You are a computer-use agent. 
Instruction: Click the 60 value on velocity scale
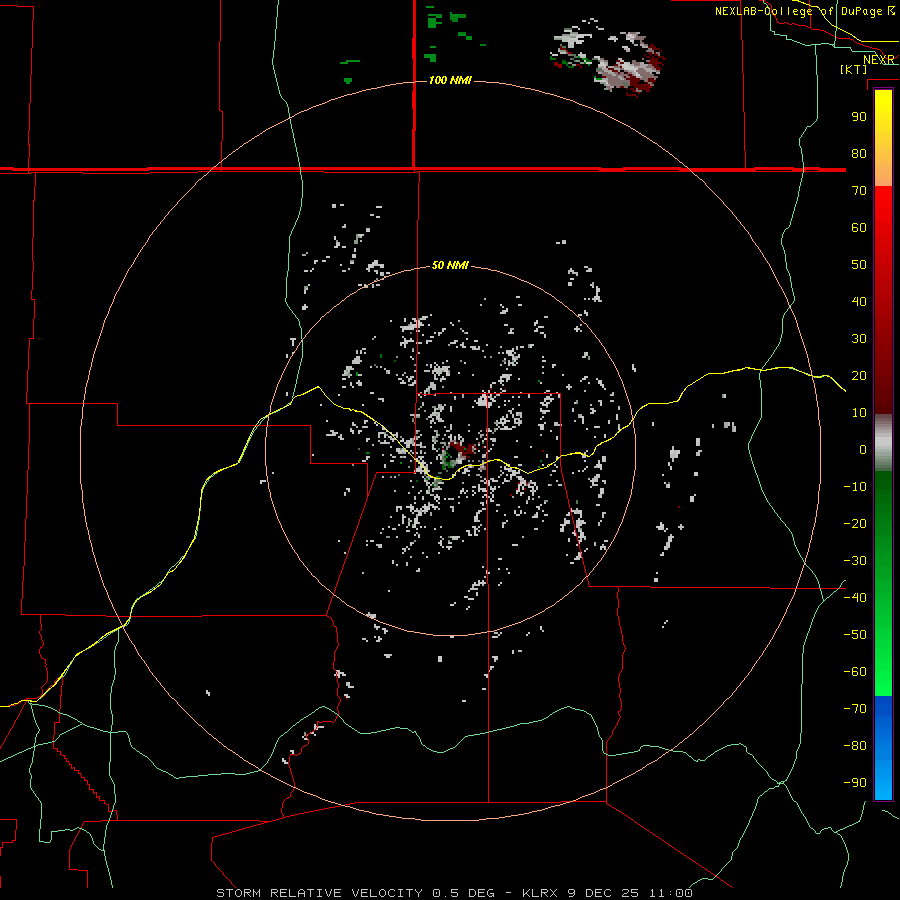coord(859,227)
